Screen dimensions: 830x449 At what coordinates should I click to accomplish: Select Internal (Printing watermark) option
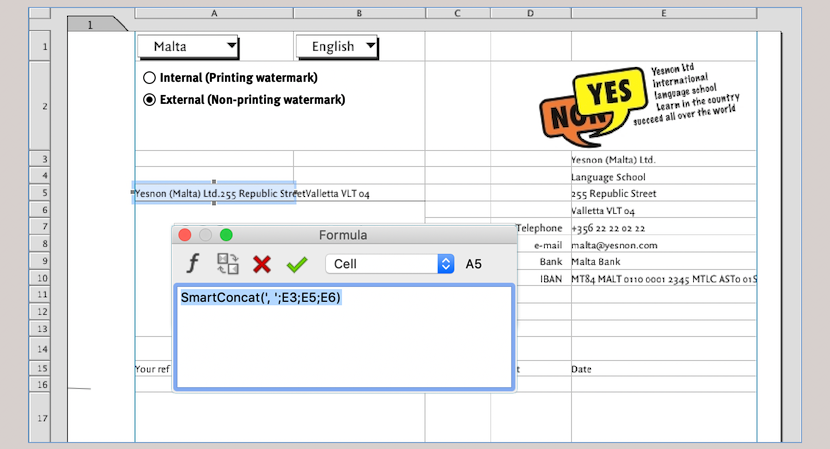(150, 77)
